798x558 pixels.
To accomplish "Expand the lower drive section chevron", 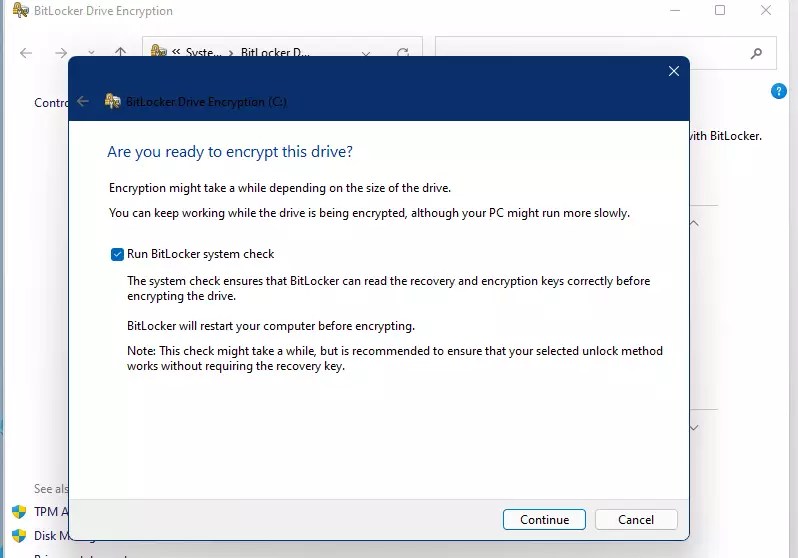I will click(694, 428).
